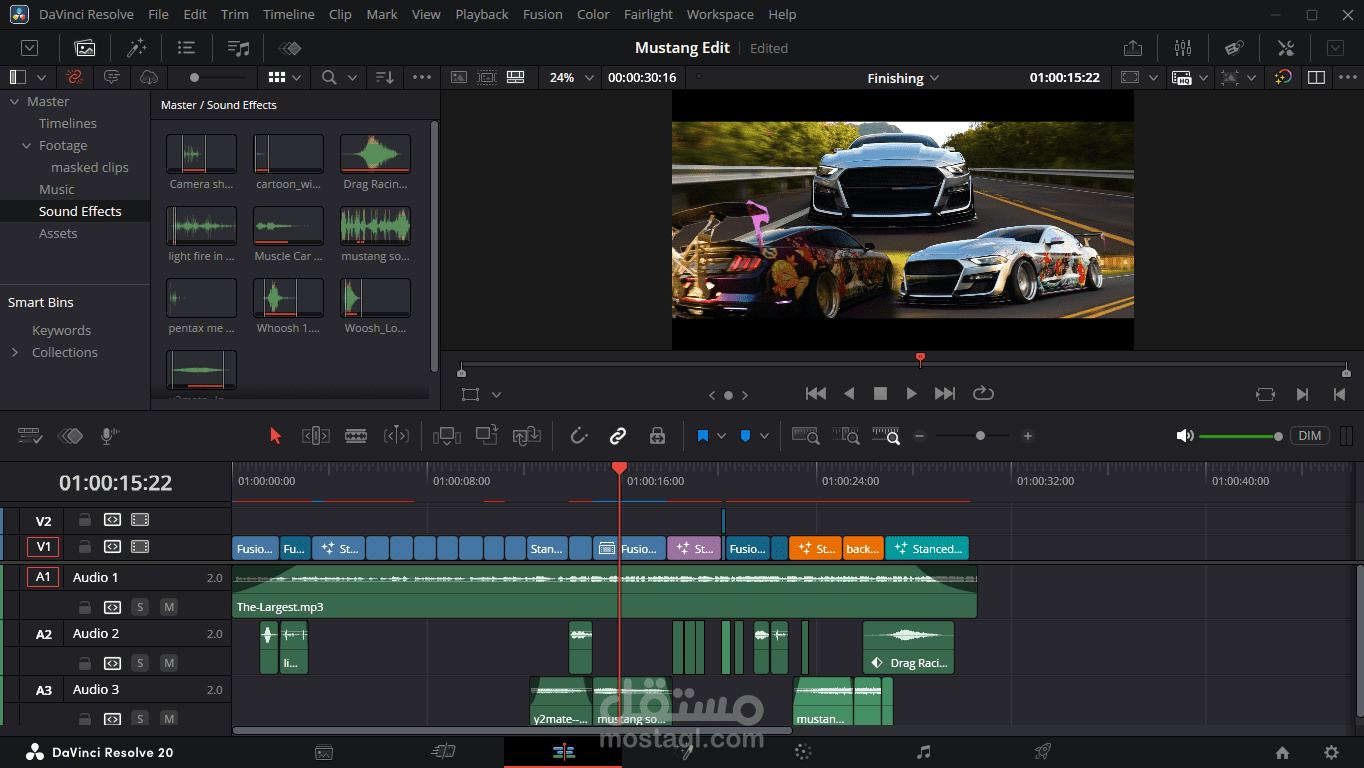Solo the Audio 2 track
1364x768 pixels.
(x=140, y=663)
